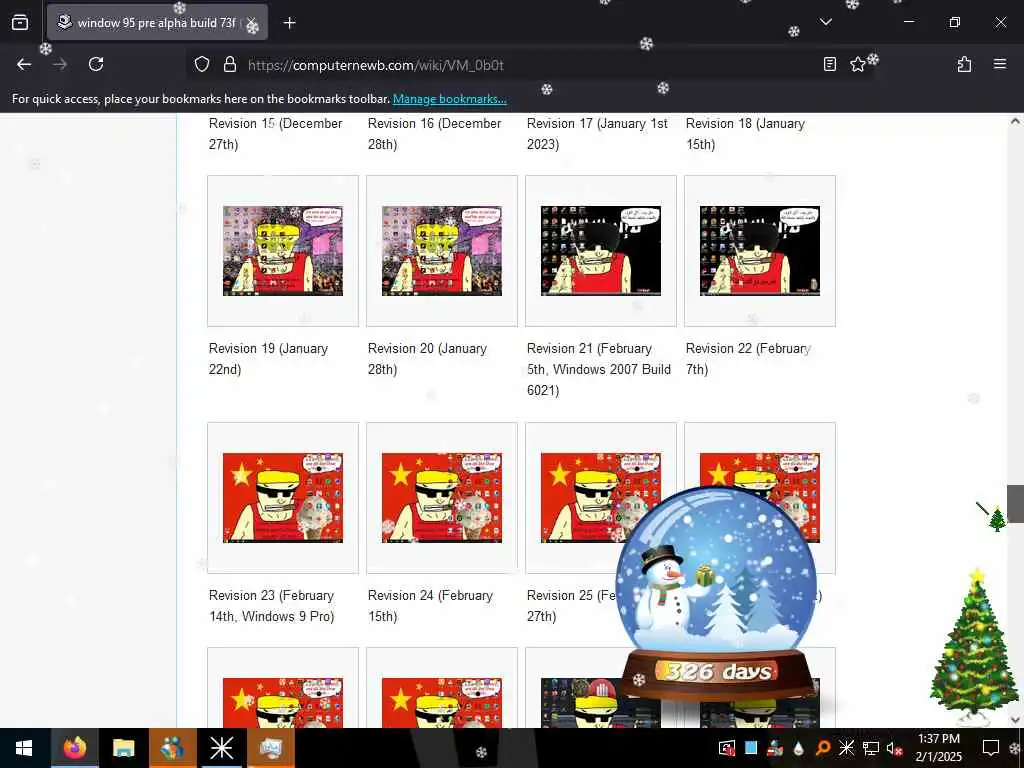Open the extensions puzzle icon

[x=964, y=64]
